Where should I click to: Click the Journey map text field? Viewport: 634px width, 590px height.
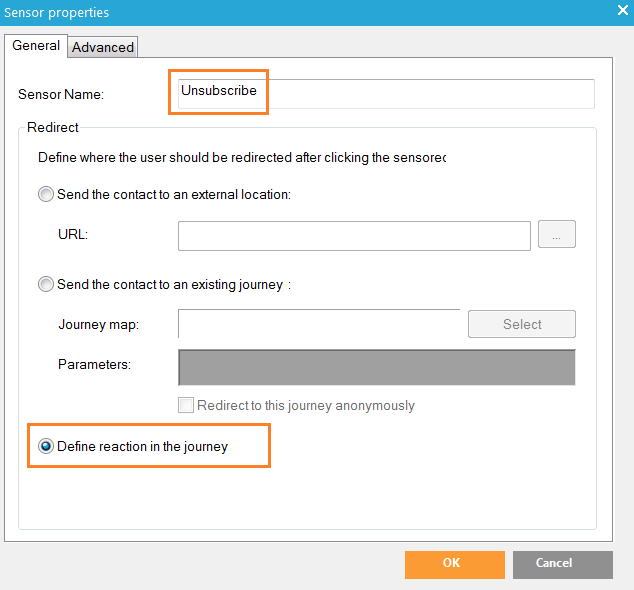pyautogui.click(x=318, y=324)
